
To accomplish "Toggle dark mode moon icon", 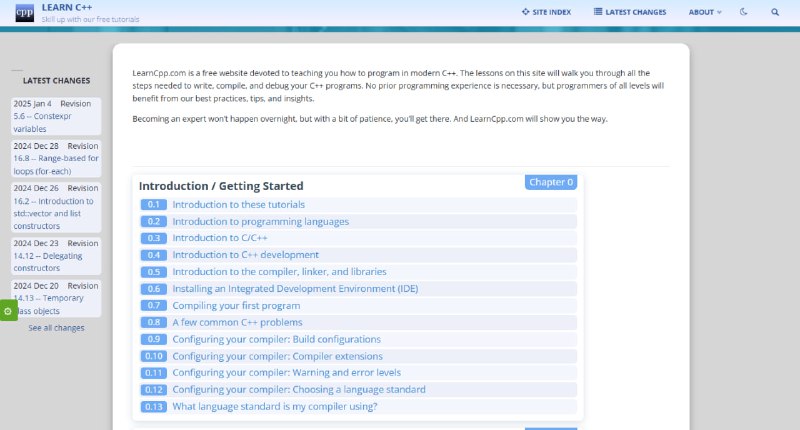I will pyautogui.click(x=743, y=12).
